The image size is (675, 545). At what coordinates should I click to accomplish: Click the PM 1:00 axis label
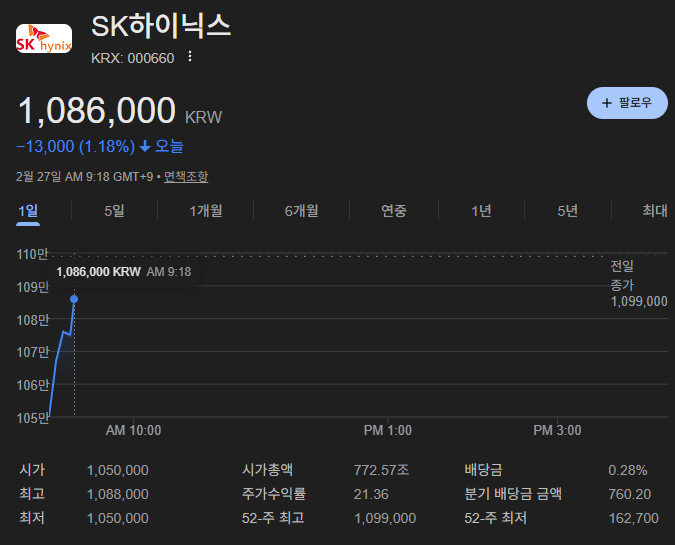click(x=388, y=430)
